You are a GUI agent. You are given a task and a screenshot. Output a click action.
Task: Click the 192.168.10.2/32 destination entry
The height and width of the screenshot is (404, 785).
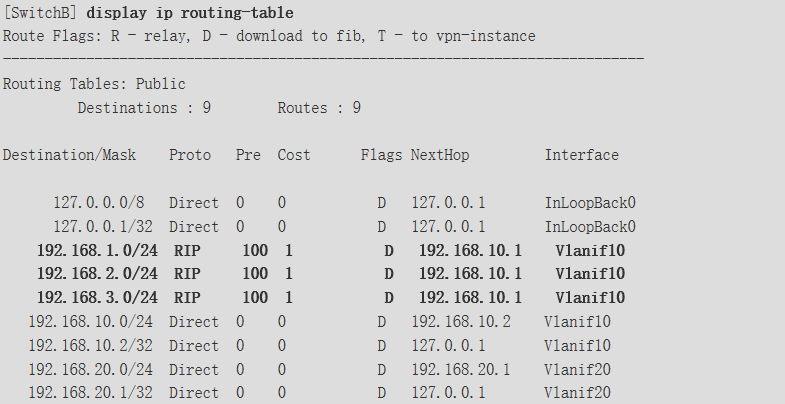pyautogui.click(x=93, y=346)
